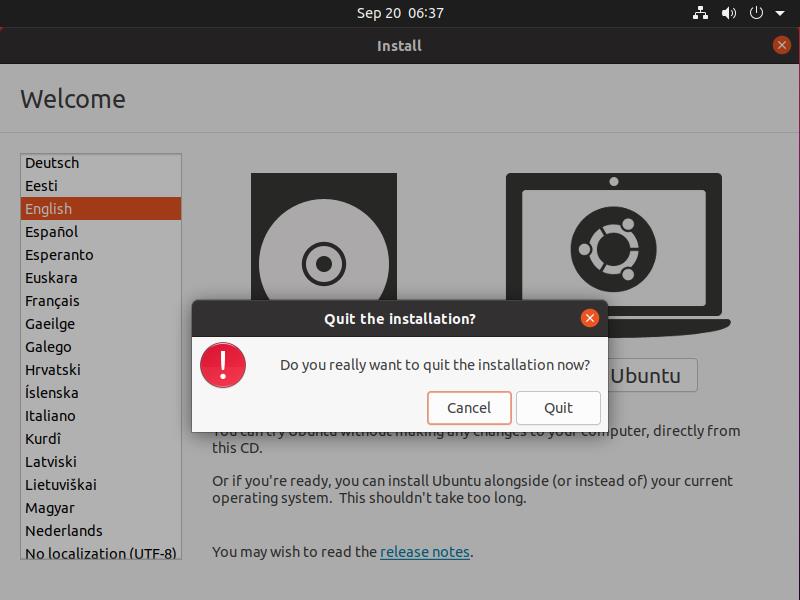Screen dimensions: 800x600
Task: Select Hrvatski in the language list
Action: (101, 369)
